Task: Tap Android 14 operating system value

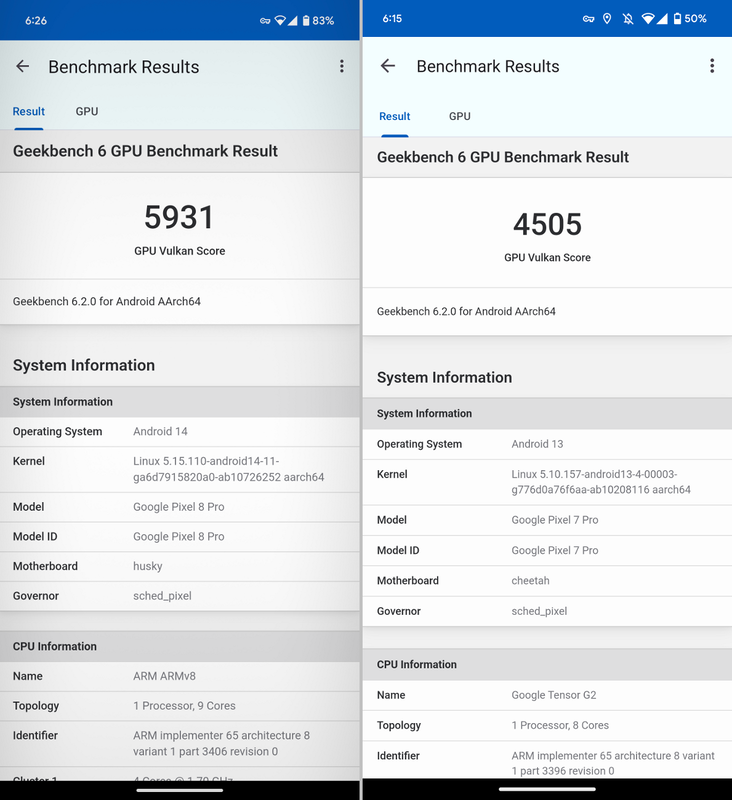Action: [x=160, y=432]
